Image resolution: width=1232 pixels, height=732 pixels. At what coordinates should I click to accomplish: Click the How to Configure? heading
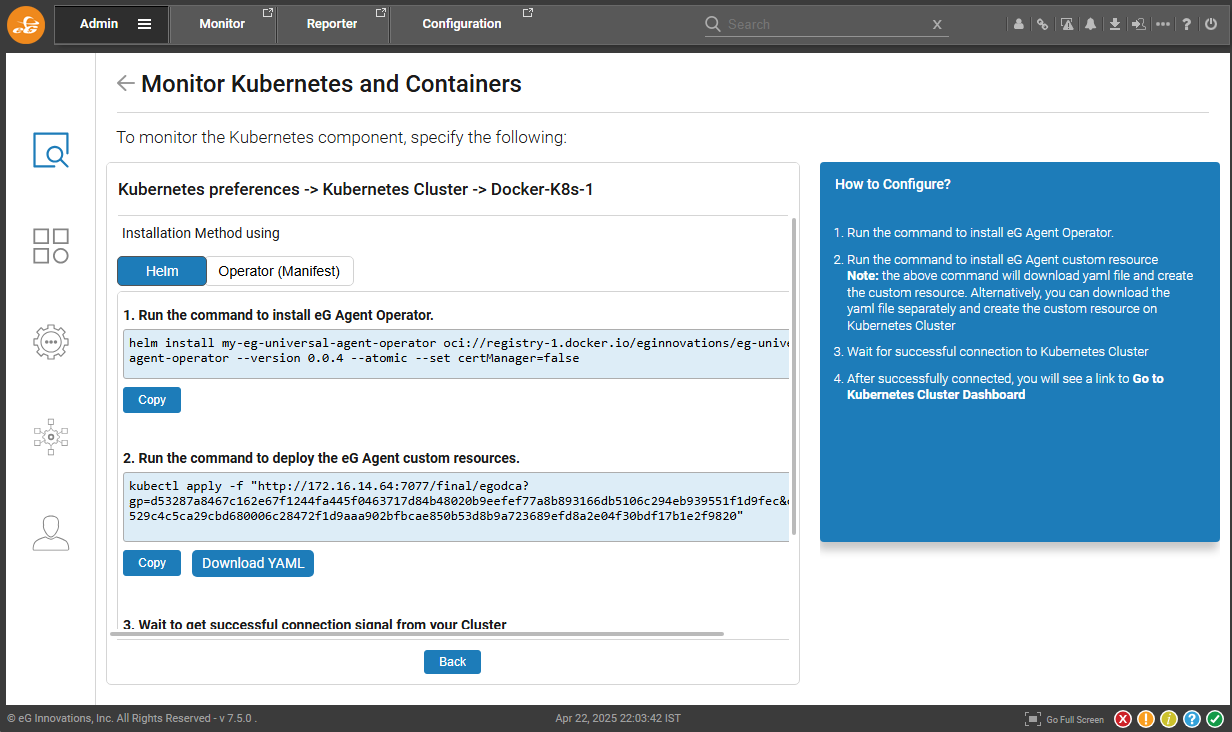(893, 184)
